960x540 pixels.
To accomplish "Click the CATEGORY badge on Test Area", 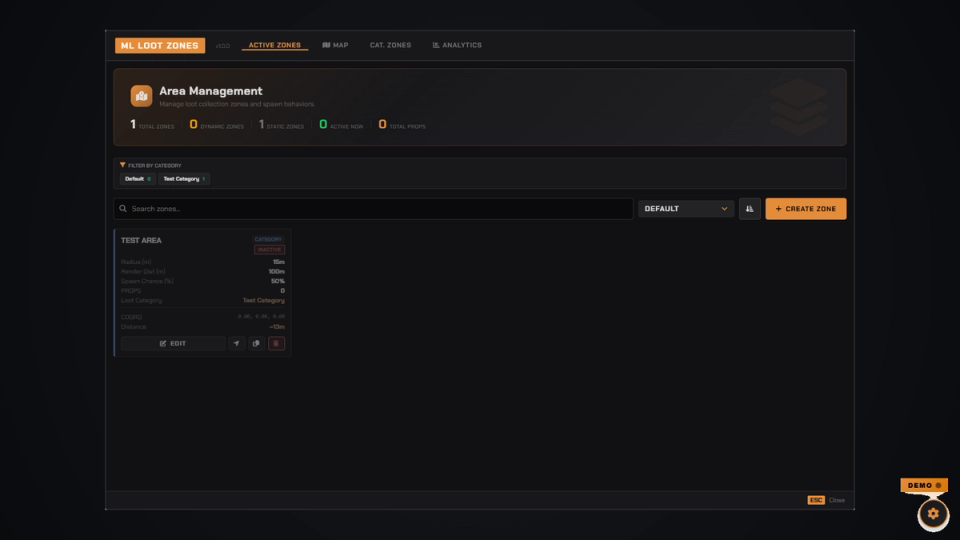I will pyautogui.click(x=268, y=239).
